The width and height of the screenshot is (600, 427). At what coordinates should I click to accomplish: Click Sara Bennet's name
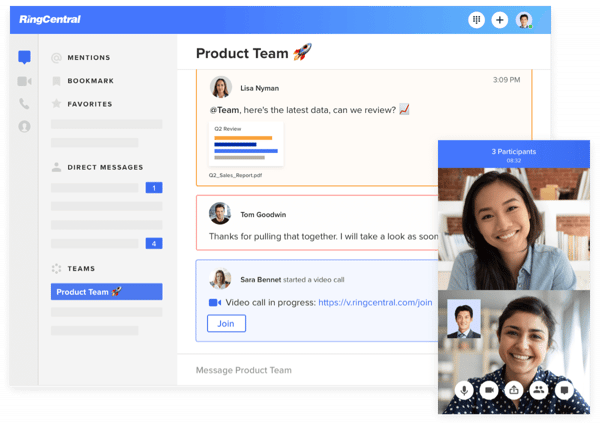pos(261,280)
